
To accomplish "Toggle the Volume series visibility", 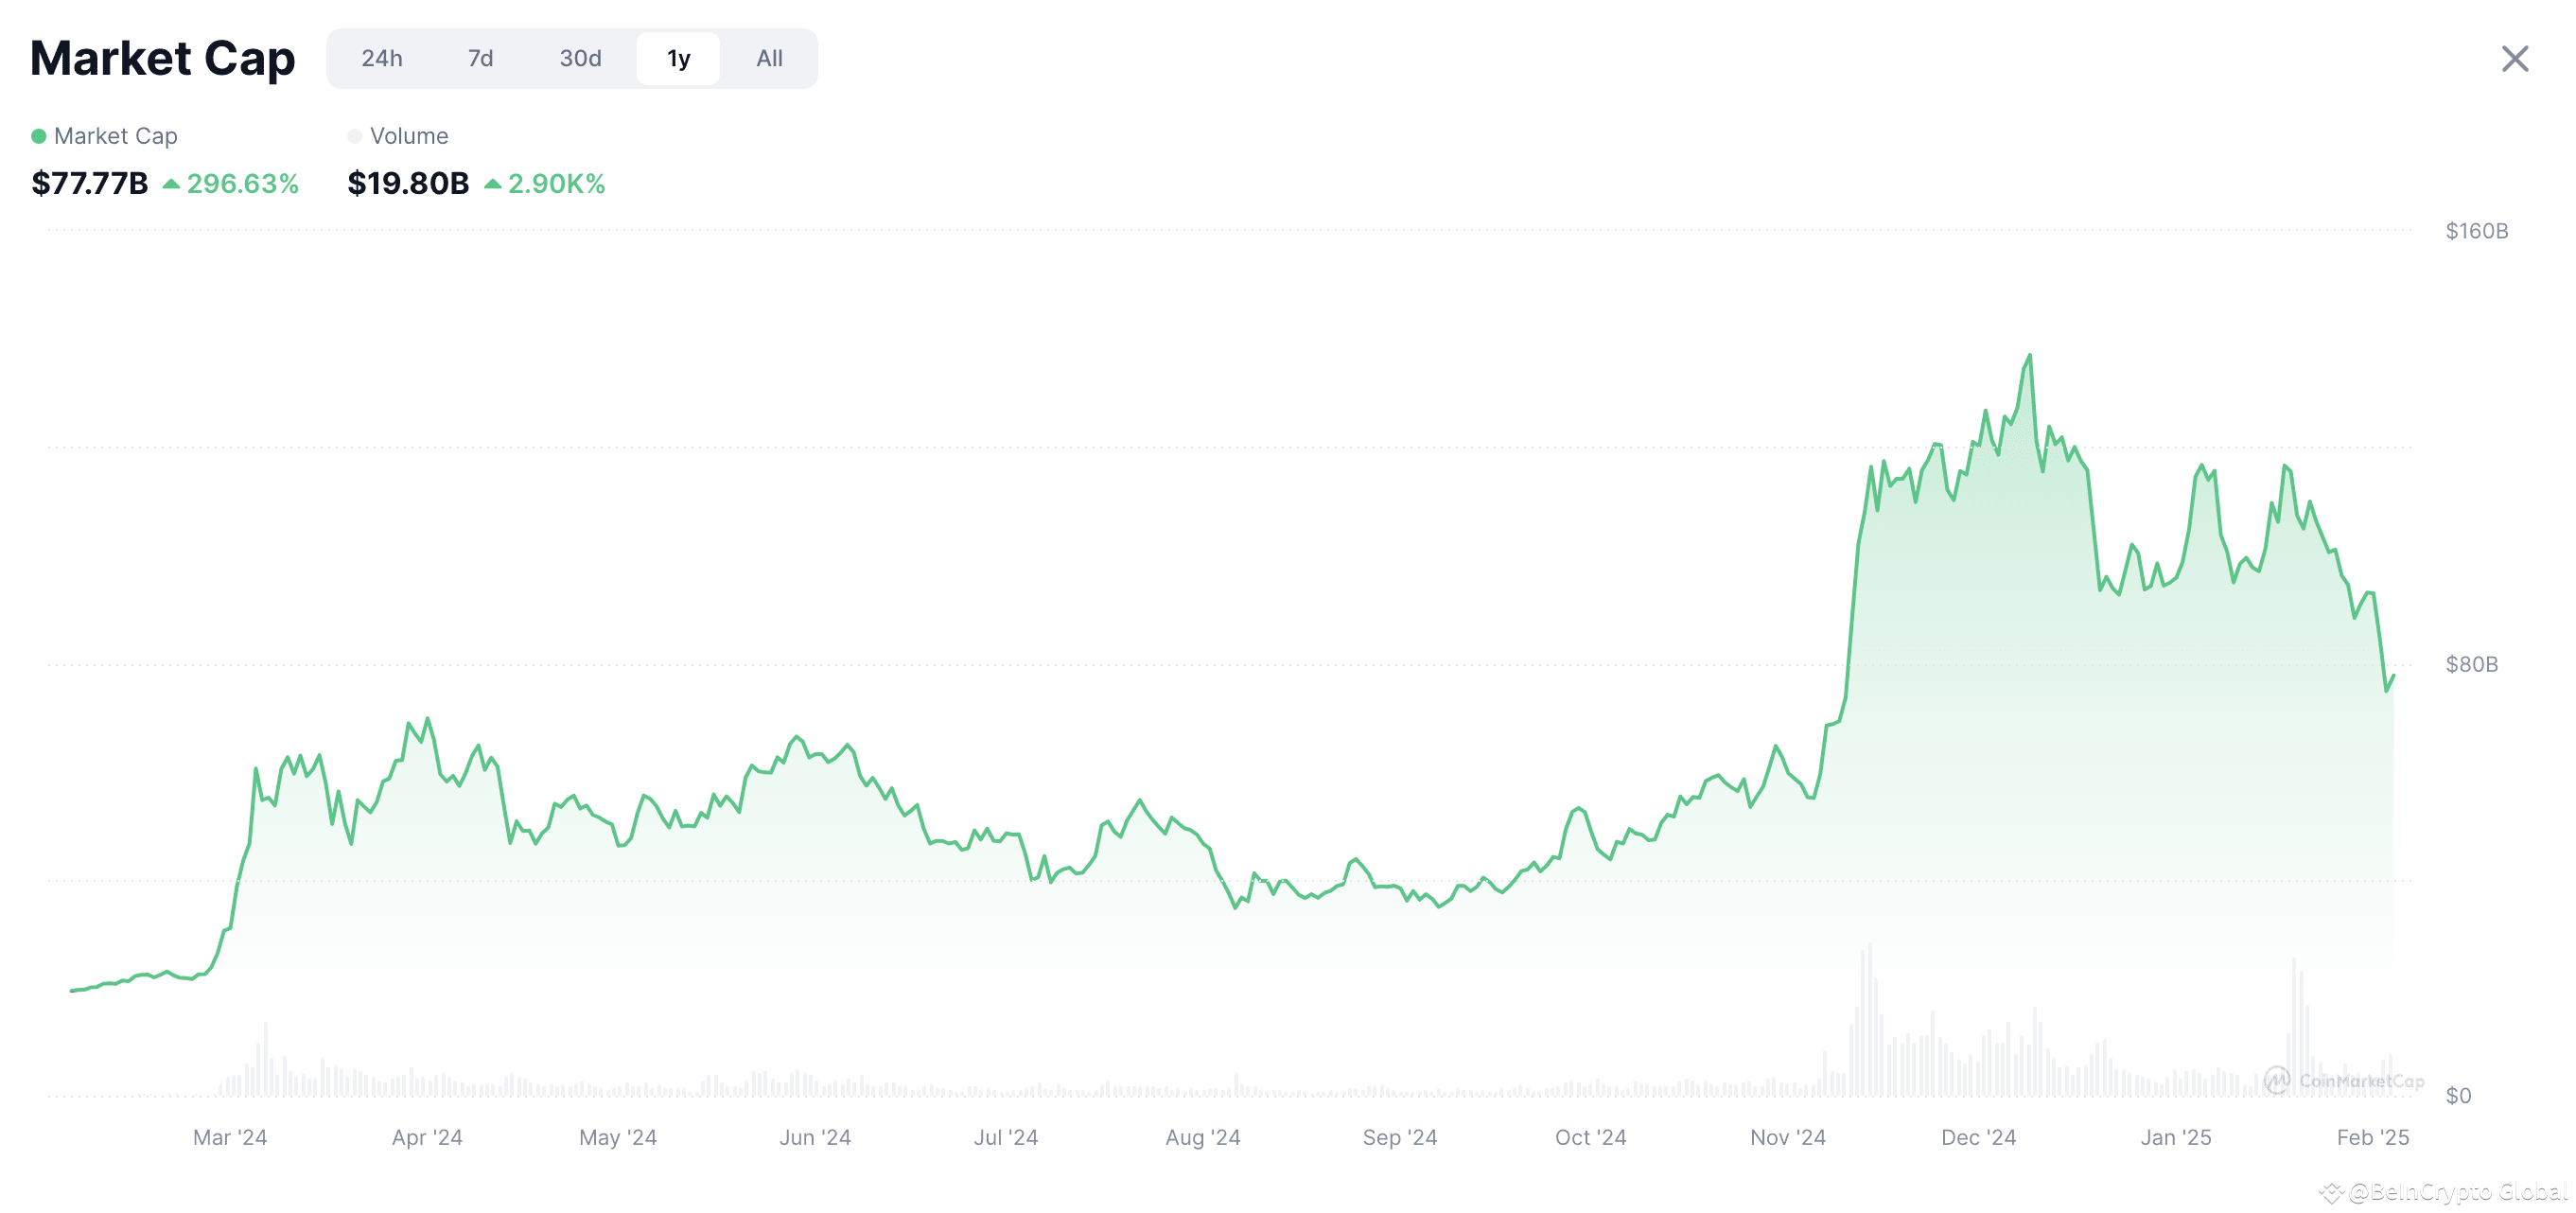I will tap(408, 136).
